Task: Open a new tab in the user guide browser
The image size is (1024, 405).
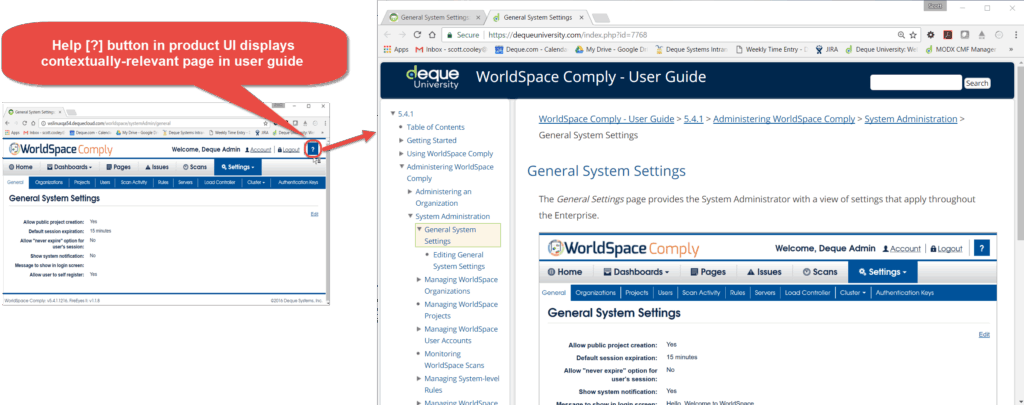Action: point(601,18)
